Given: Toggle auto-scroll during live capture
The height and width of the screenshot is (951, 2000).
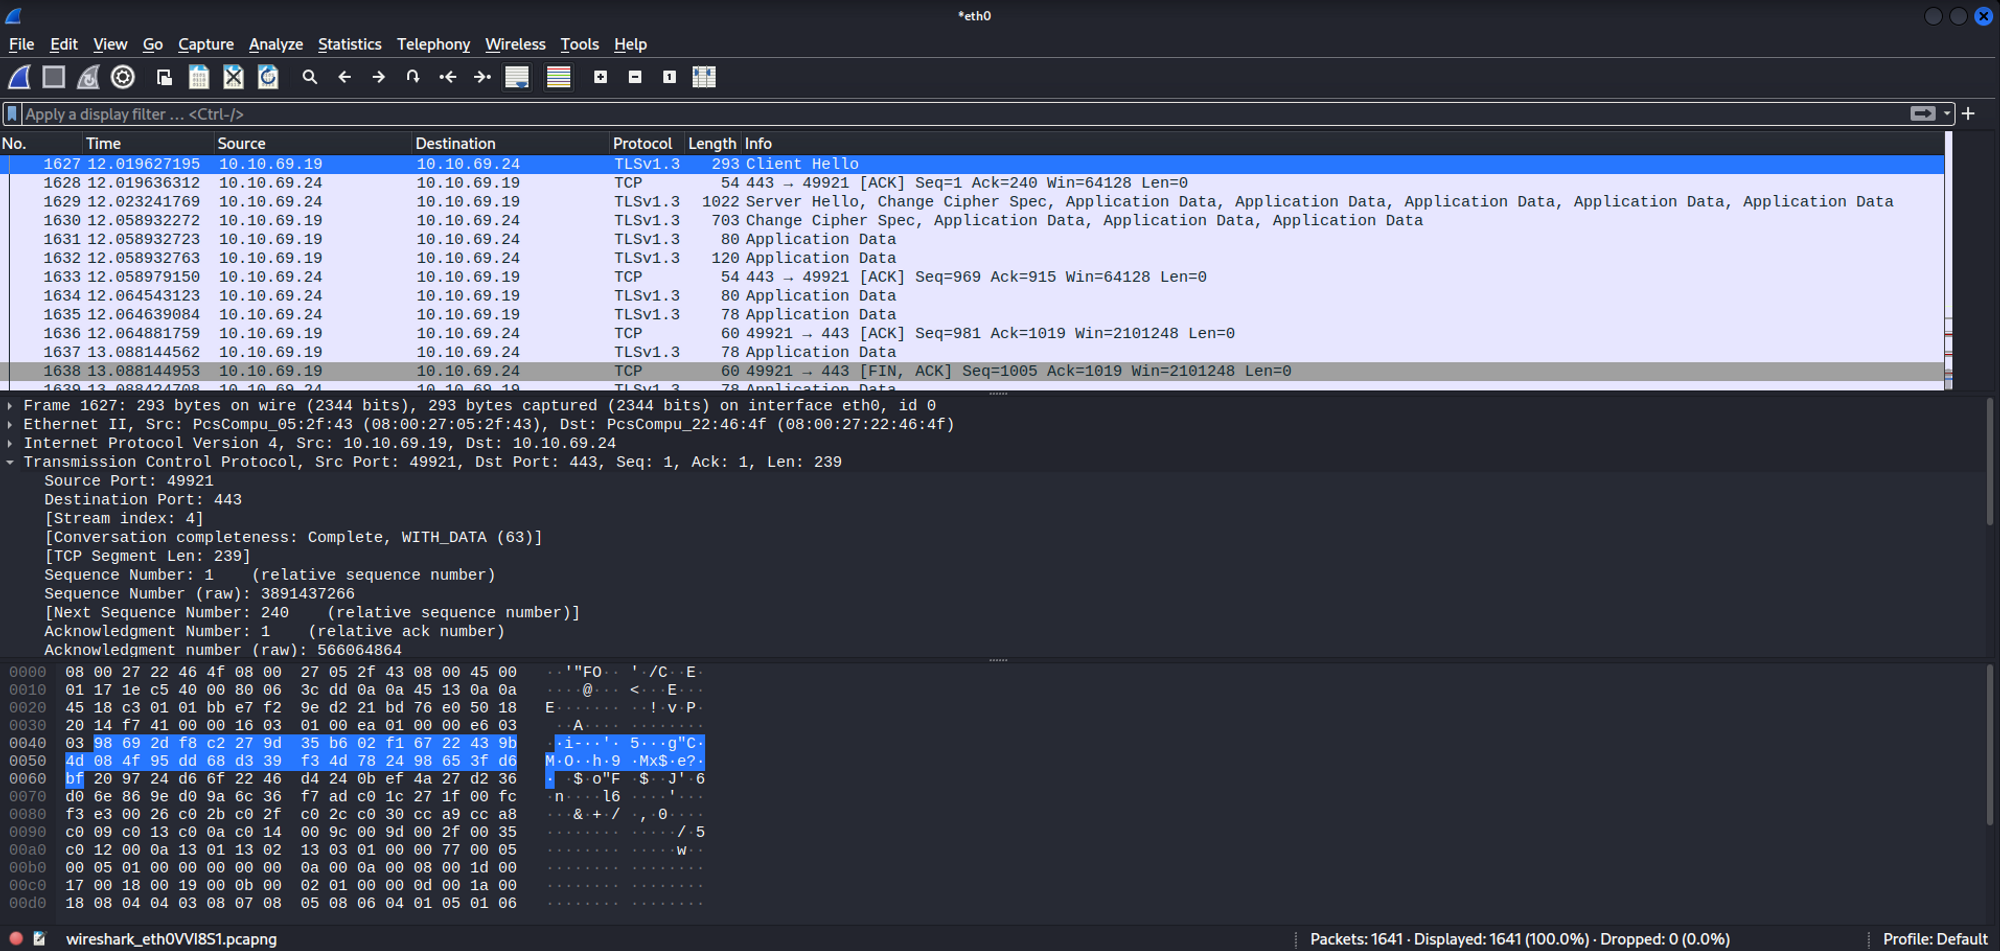Looking at the screenshot, I should (517, 77).
